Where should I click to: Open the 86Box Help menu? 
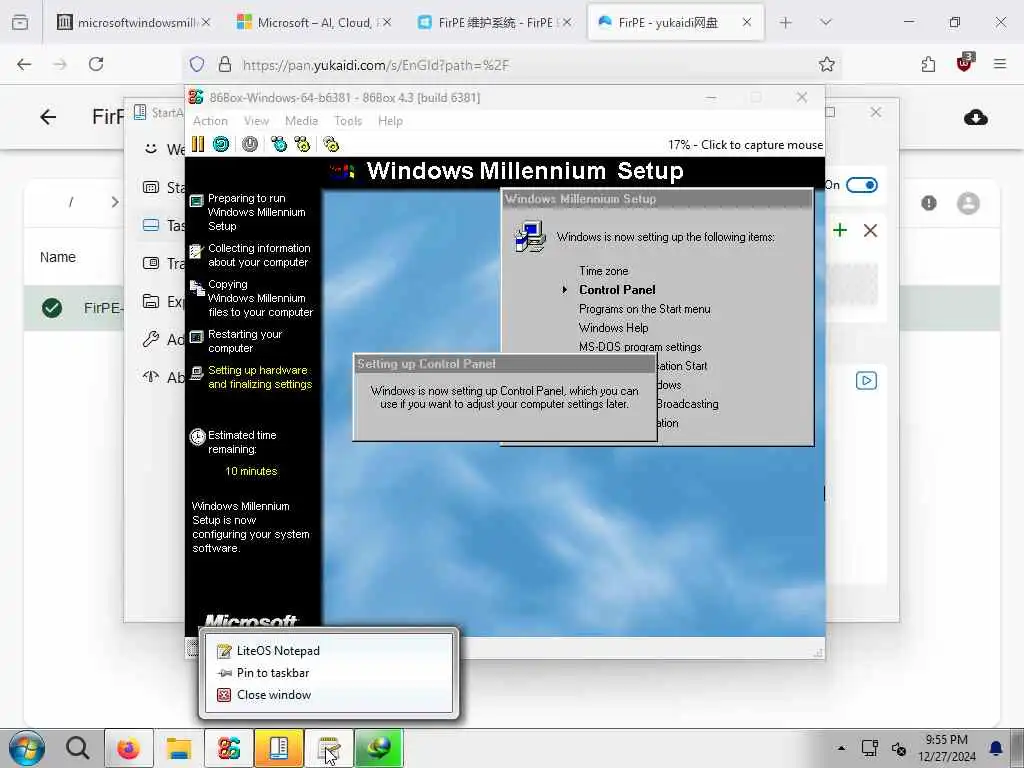click(x=390, y=121)
